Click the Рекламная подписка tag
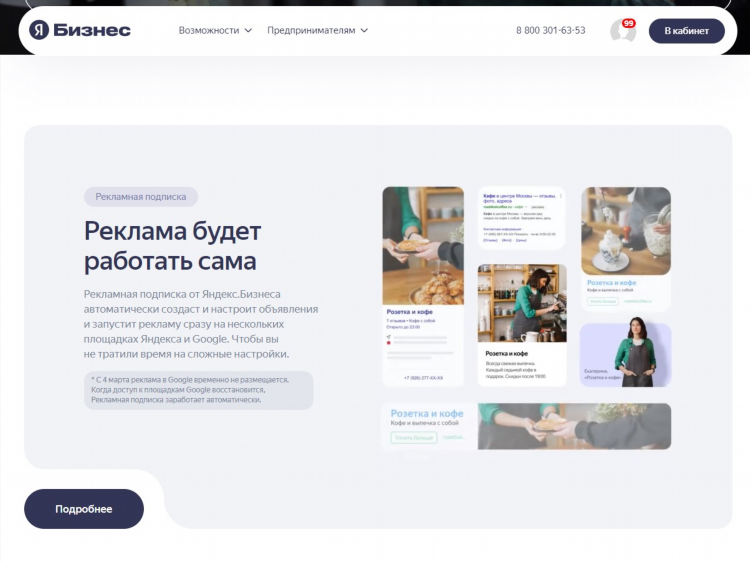Screen dimensions: 750x562 pos(141,197)
